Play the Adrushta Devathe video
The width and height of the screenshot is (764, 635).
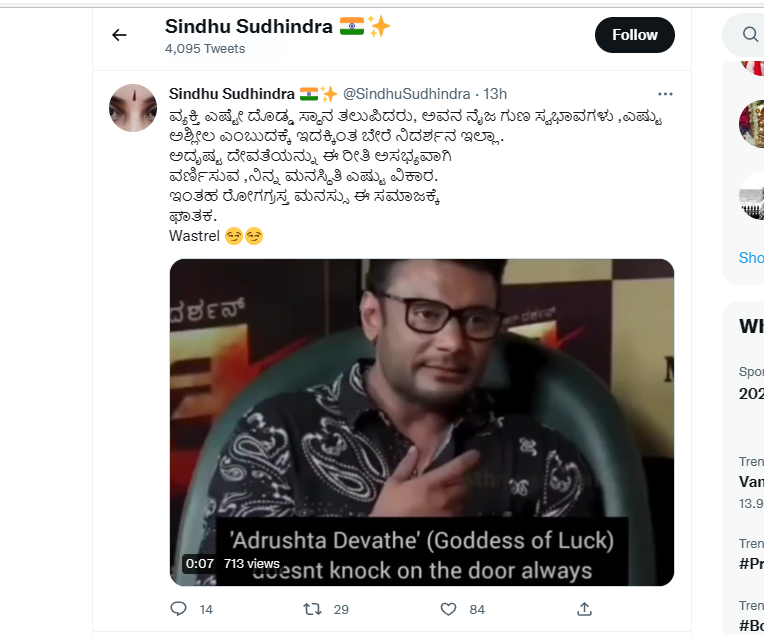[421, 422]
